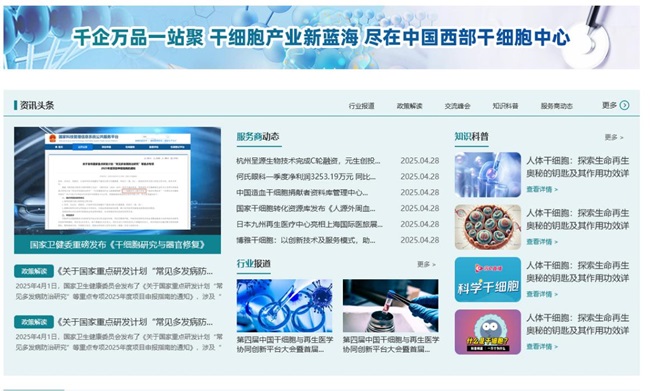This screenshot has height=391, width=650.
Task: Open title 人体干细胞 beside the 什么是干细胞 thumbnail
Action: coord(578,324)
